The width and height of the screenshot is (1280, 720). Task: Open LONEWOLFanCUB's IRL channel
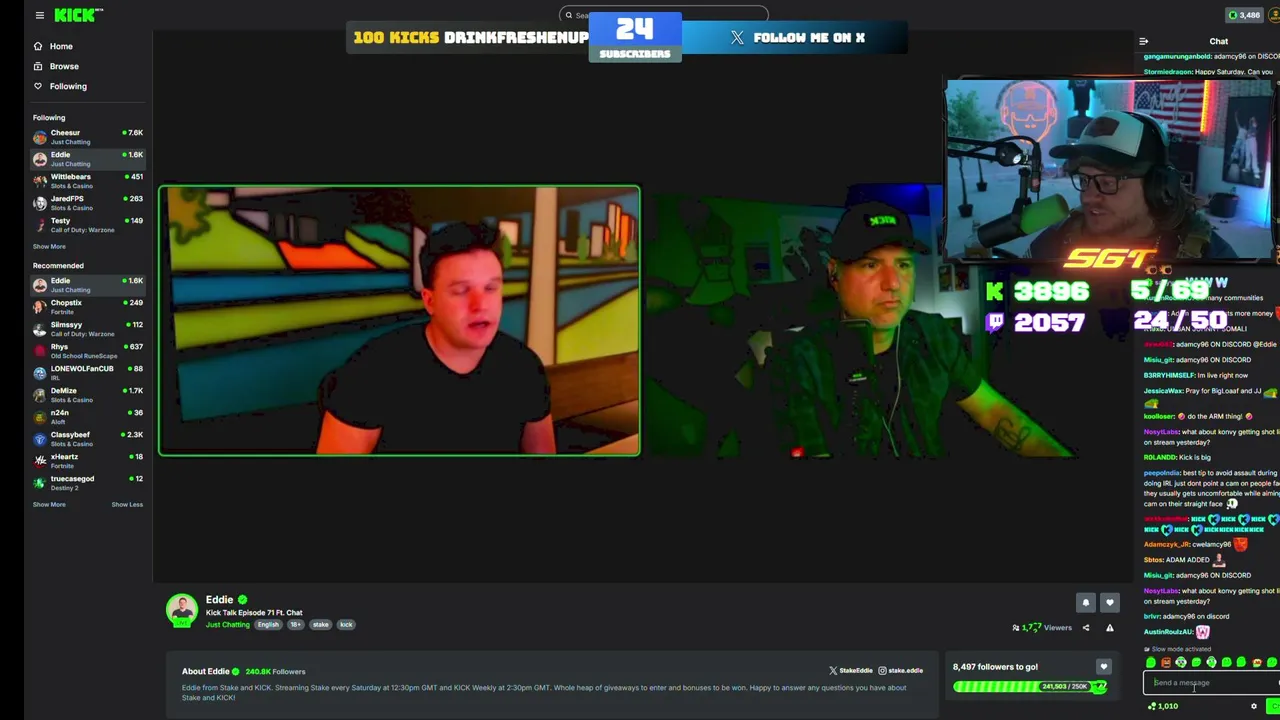(x=88, y=373)
